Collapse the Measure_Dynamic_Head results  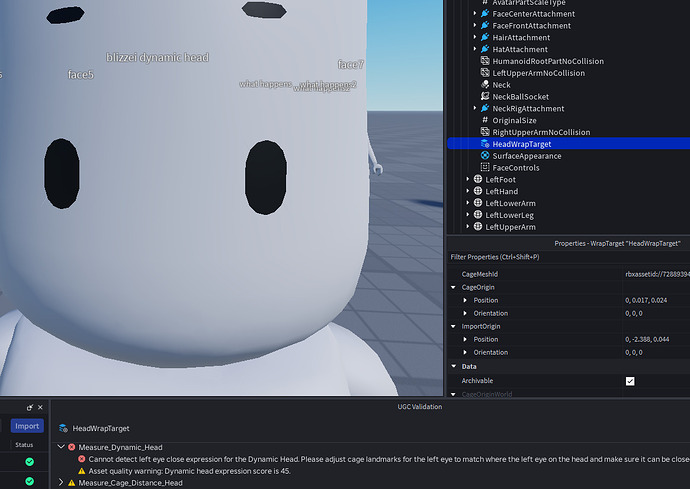[x=61, y=447]
